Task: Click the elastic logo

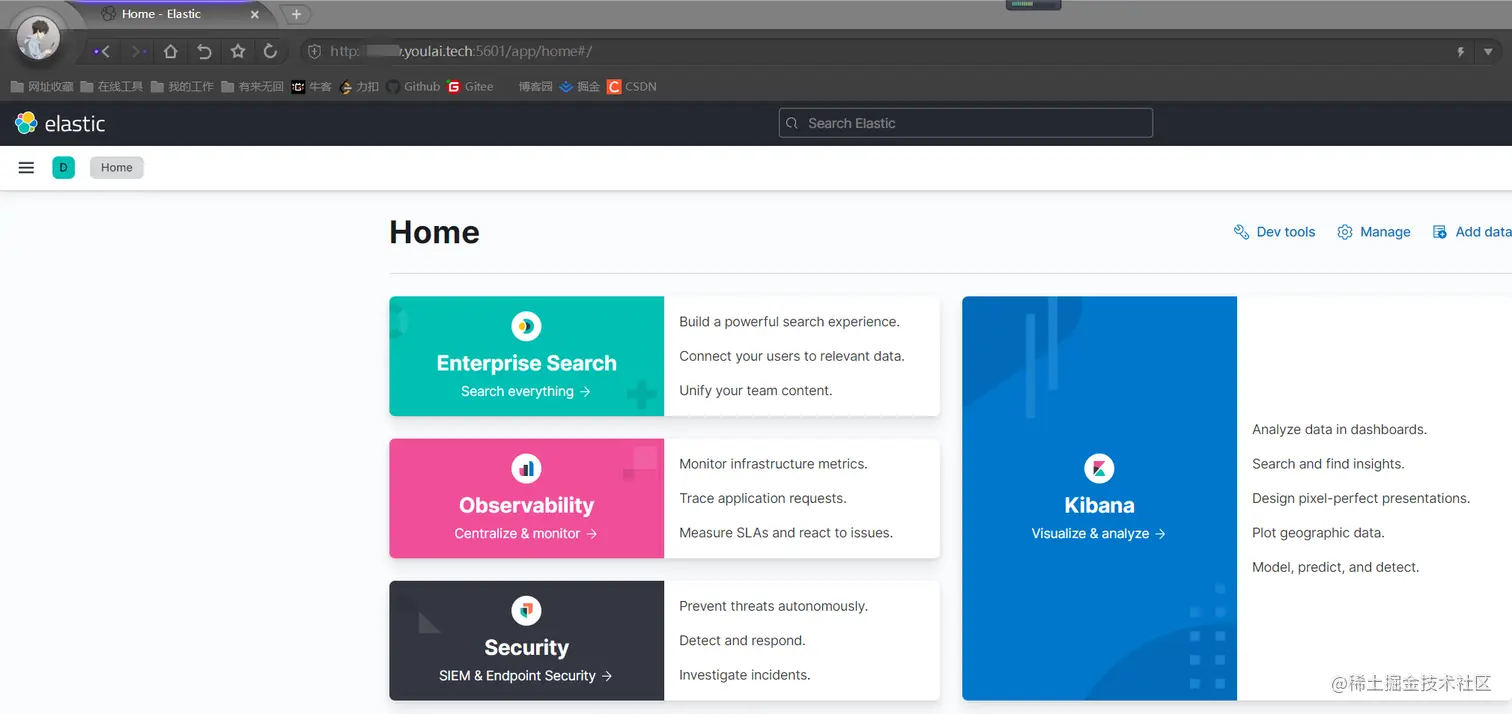Action: tap(60, 123)
